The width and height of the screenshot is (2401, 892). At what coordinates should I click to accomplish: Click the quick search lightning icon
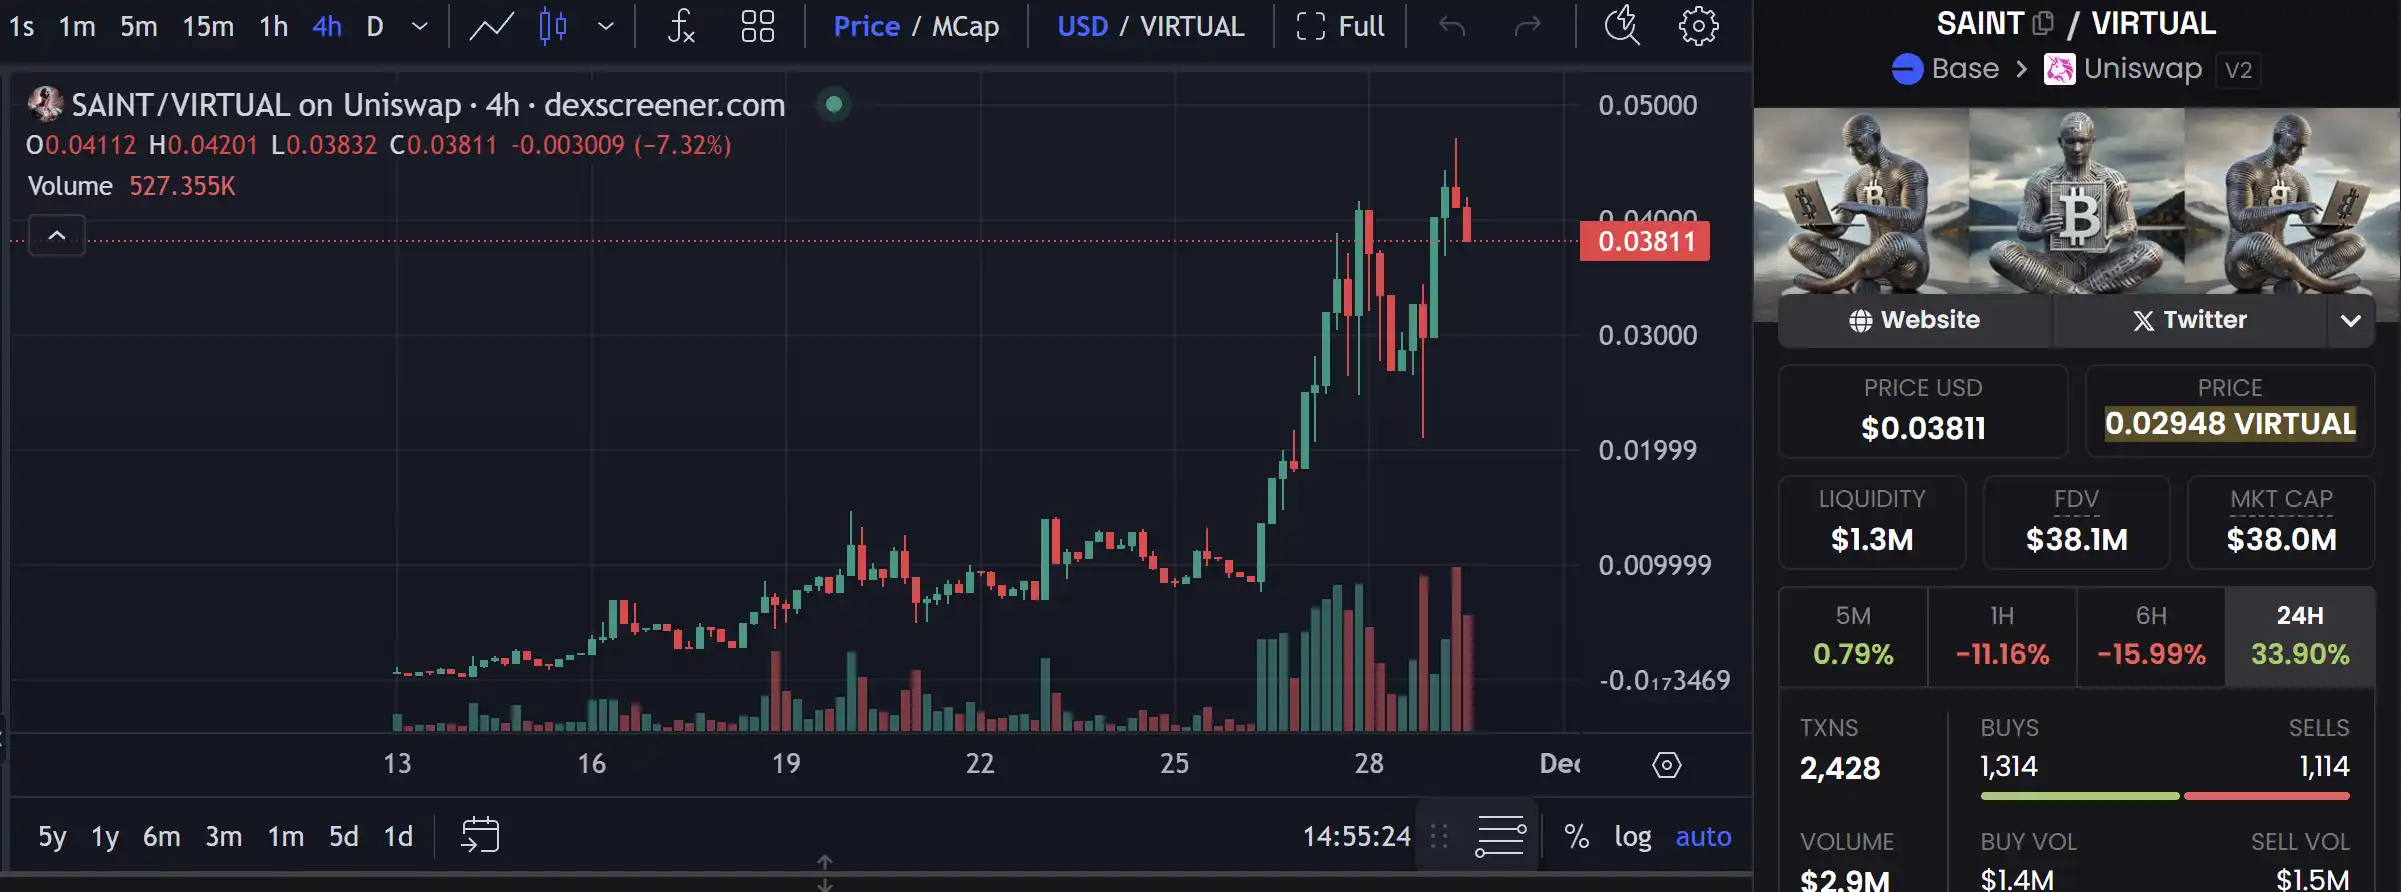(x=1621, y=27)
